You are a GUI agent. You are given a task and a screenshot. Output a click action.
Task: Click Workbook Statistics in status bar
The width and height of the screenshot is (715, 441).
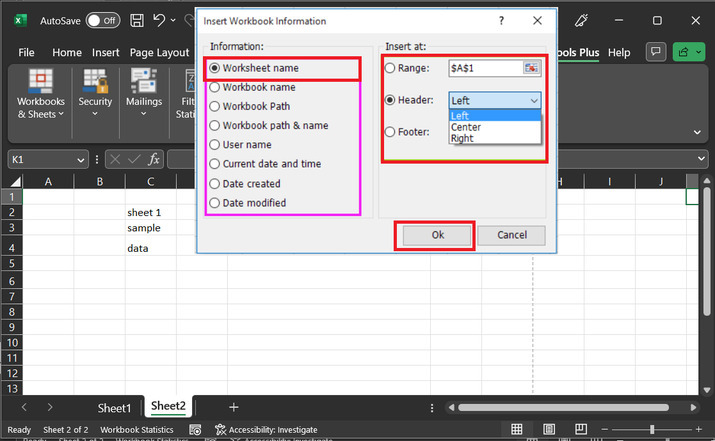pos(137,430)
